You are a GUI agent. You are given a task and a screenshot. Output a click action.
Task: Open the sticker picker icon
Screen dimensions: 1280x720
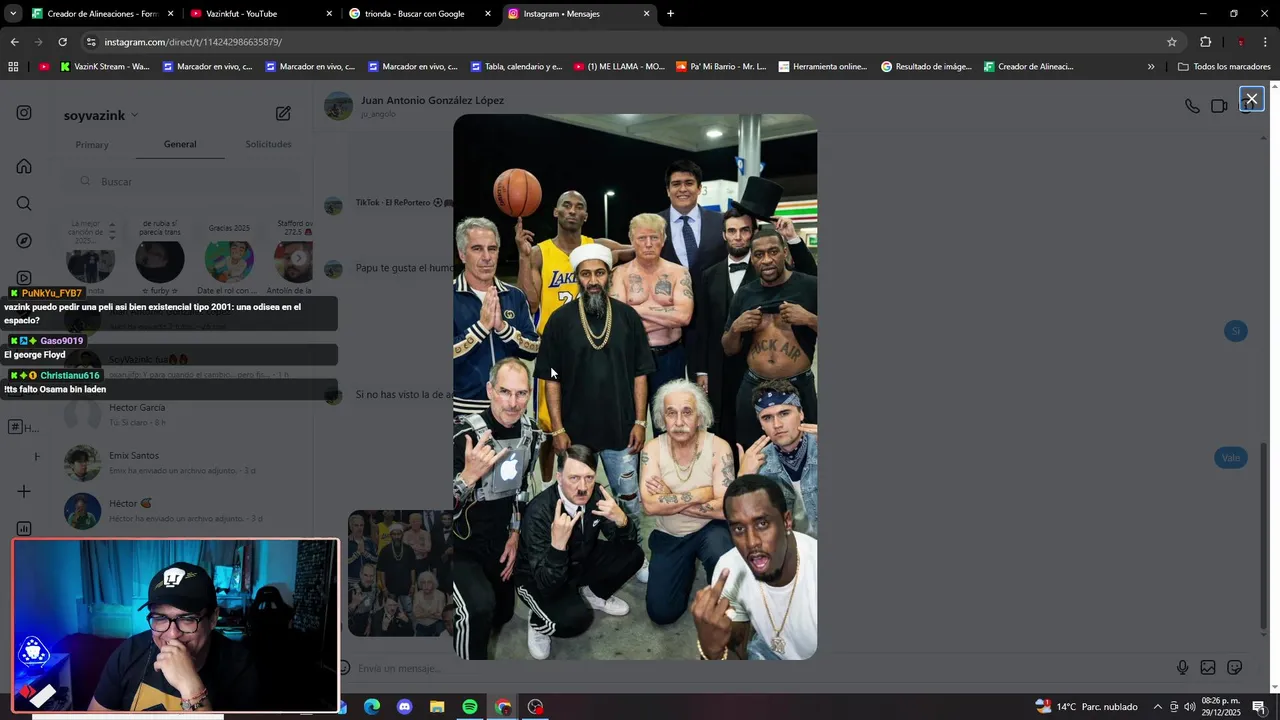1235,667
